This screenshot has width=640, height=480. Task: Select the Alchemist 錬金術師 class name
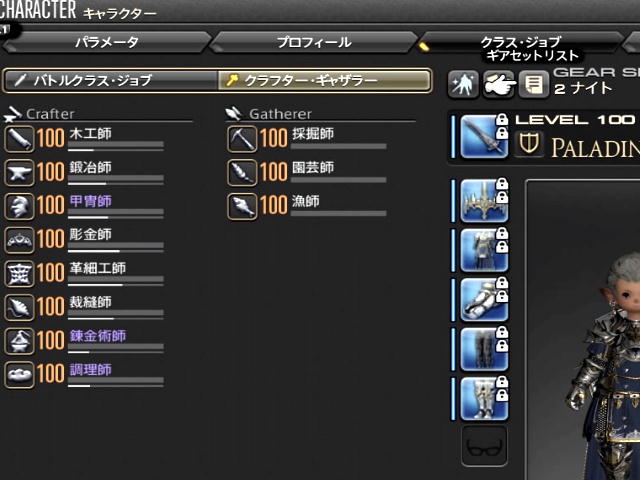coord(98,336)
